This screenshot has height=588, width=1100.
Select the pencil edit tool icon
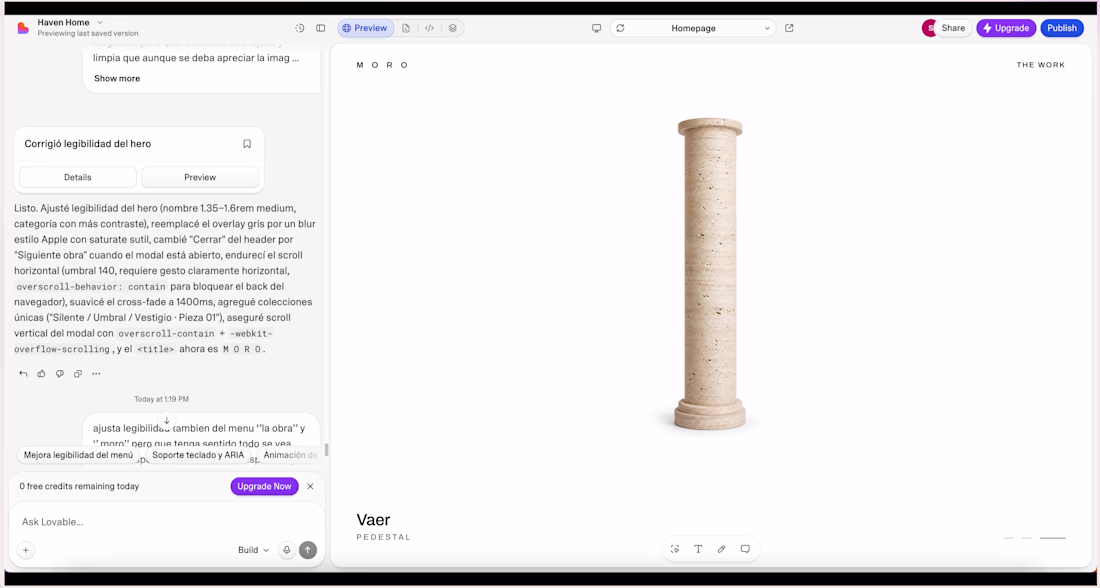[x=721, y=549]
